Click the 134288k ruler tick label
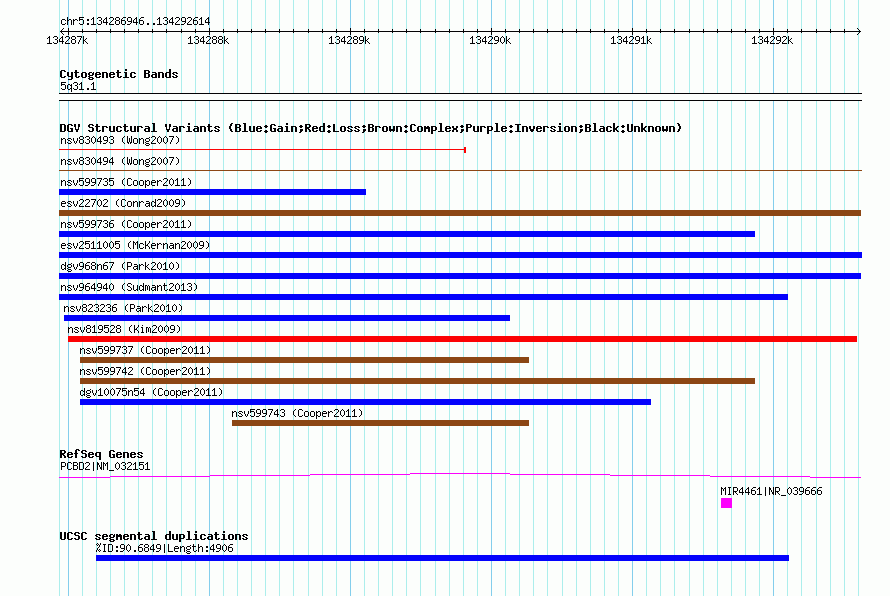890x596 pixels. [208, 40]
